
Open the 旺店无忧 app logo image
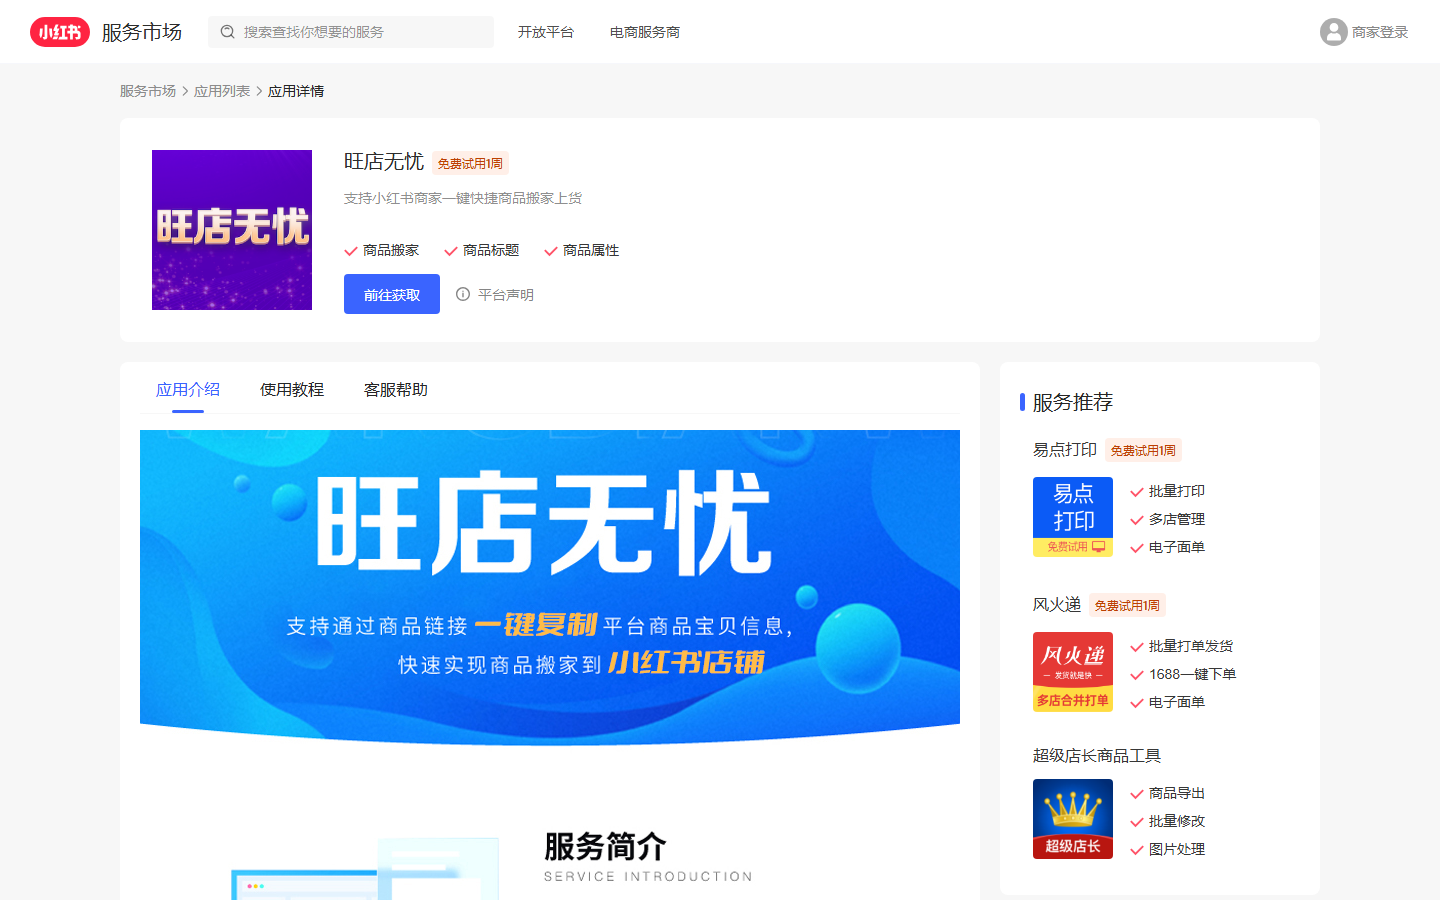tap(232, 230)
